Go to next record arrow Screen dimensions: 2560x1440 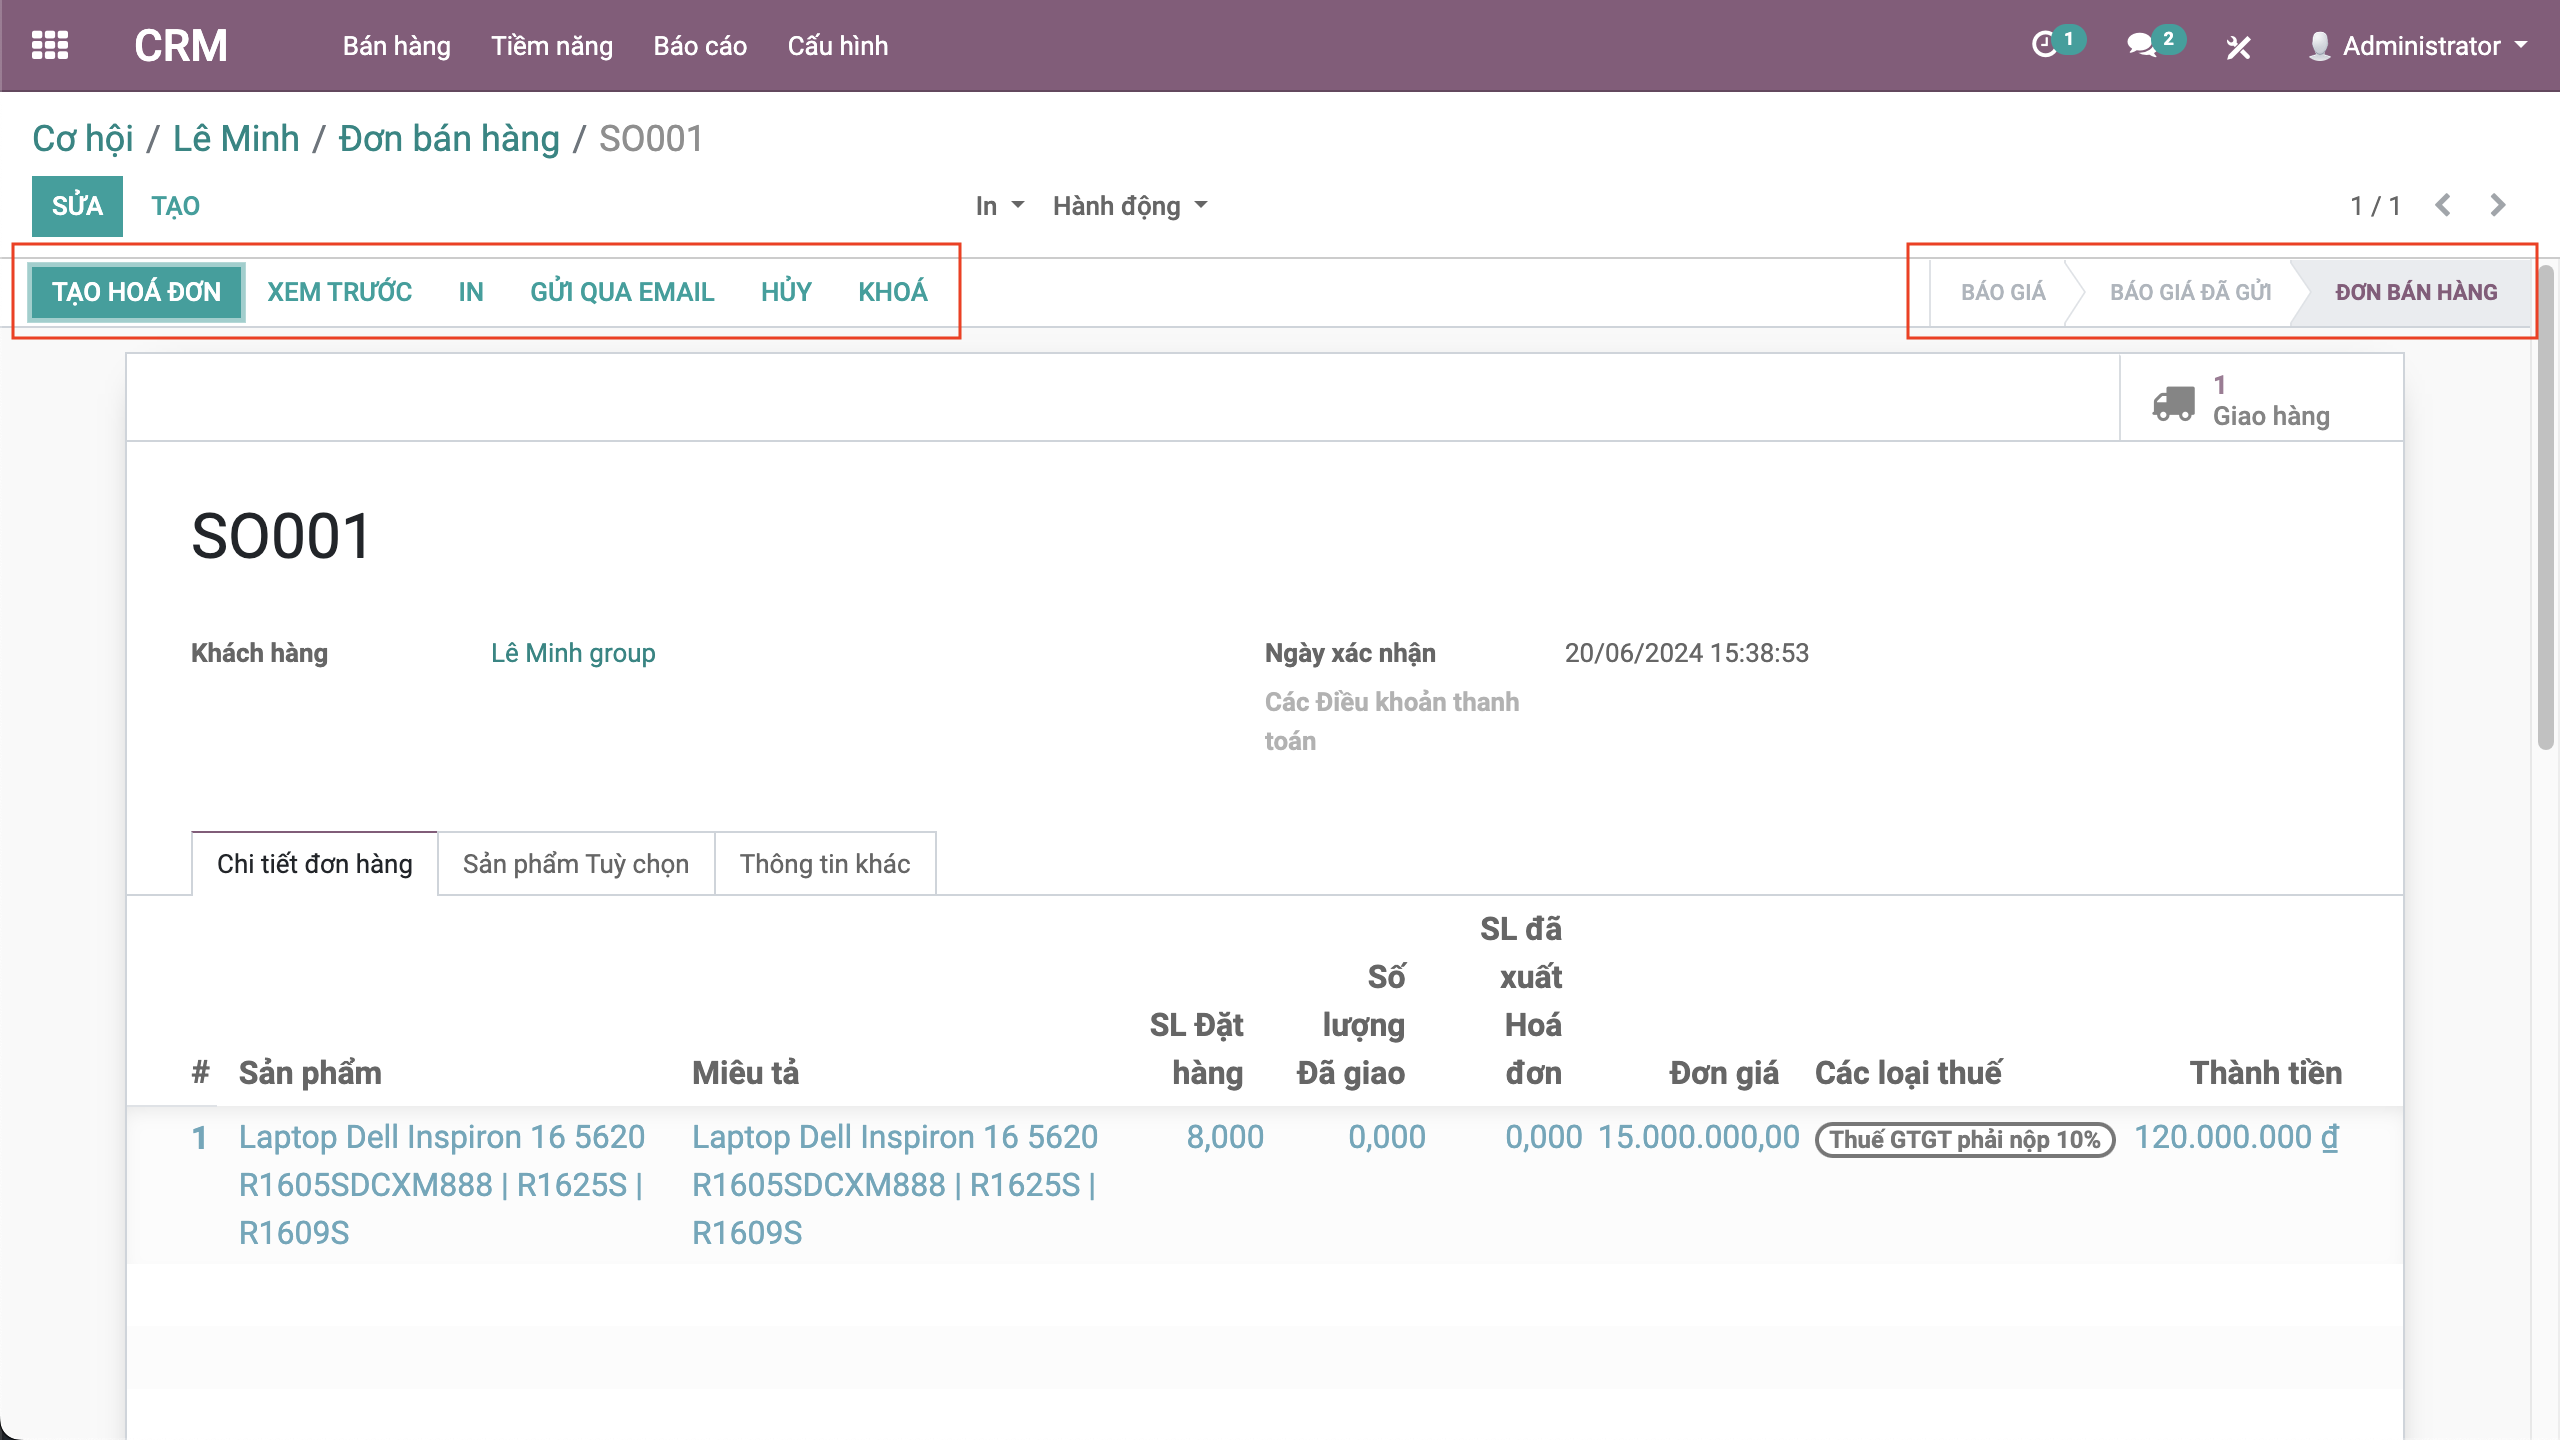click(2498, 206)
